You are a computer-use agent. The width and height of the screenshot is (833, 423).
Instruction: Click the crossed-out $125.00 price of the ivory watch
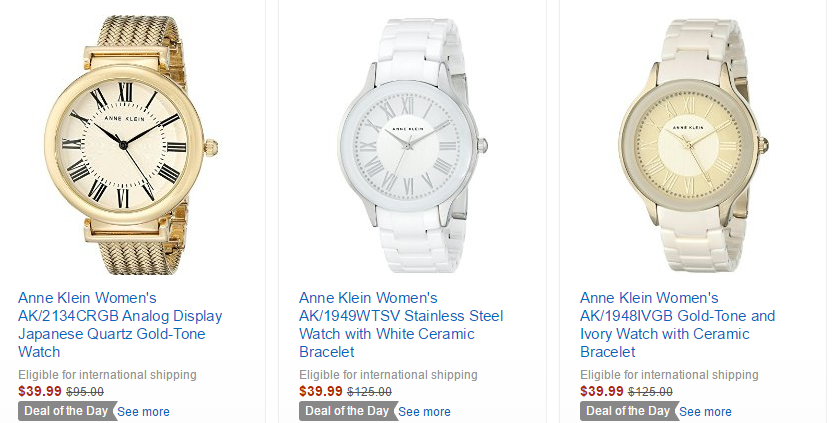tap(650, 392)
